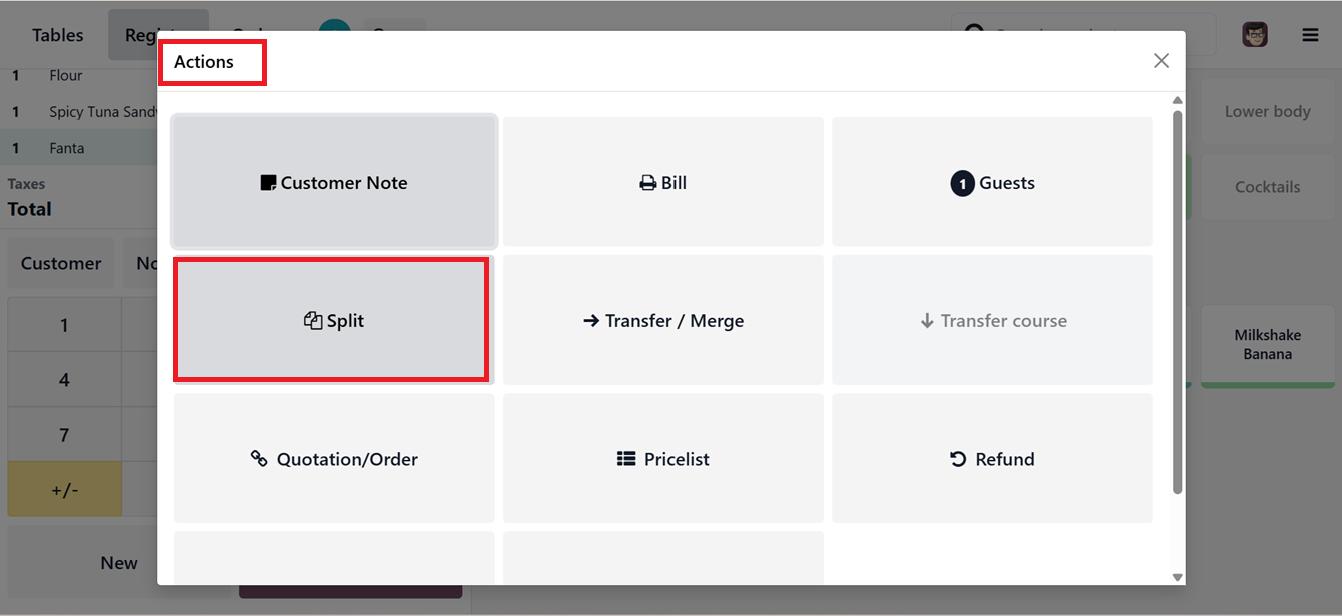The height and width of the screenshot is (616, 1342).
Task: Select the Lower body category
Action: point(1267,111)
